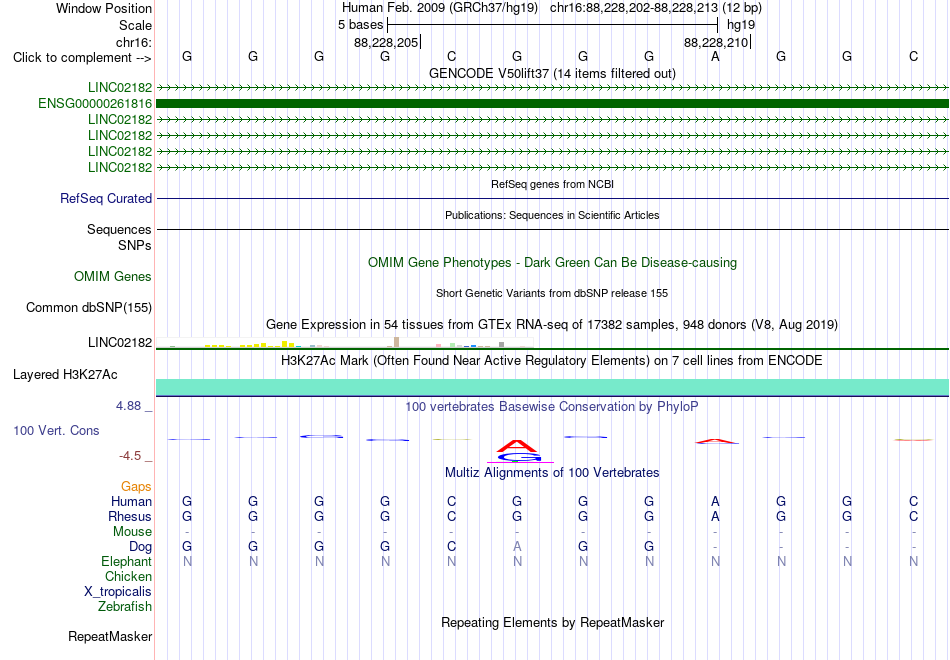Select the LINC02182 label beside GTEx bar chart
Viewport: 950px width, 660px height.
(x=120, y=343)
